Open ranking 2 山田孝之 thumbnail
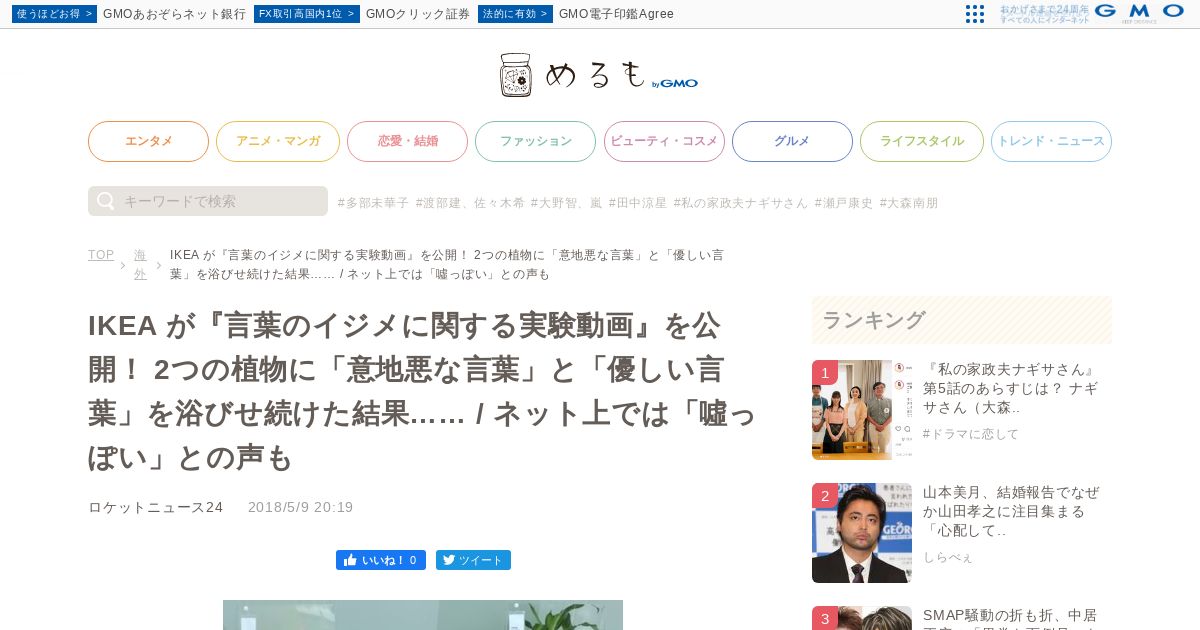Image resolution: width=1200 pixels, height=630 pixels. (x=862, y=533)
